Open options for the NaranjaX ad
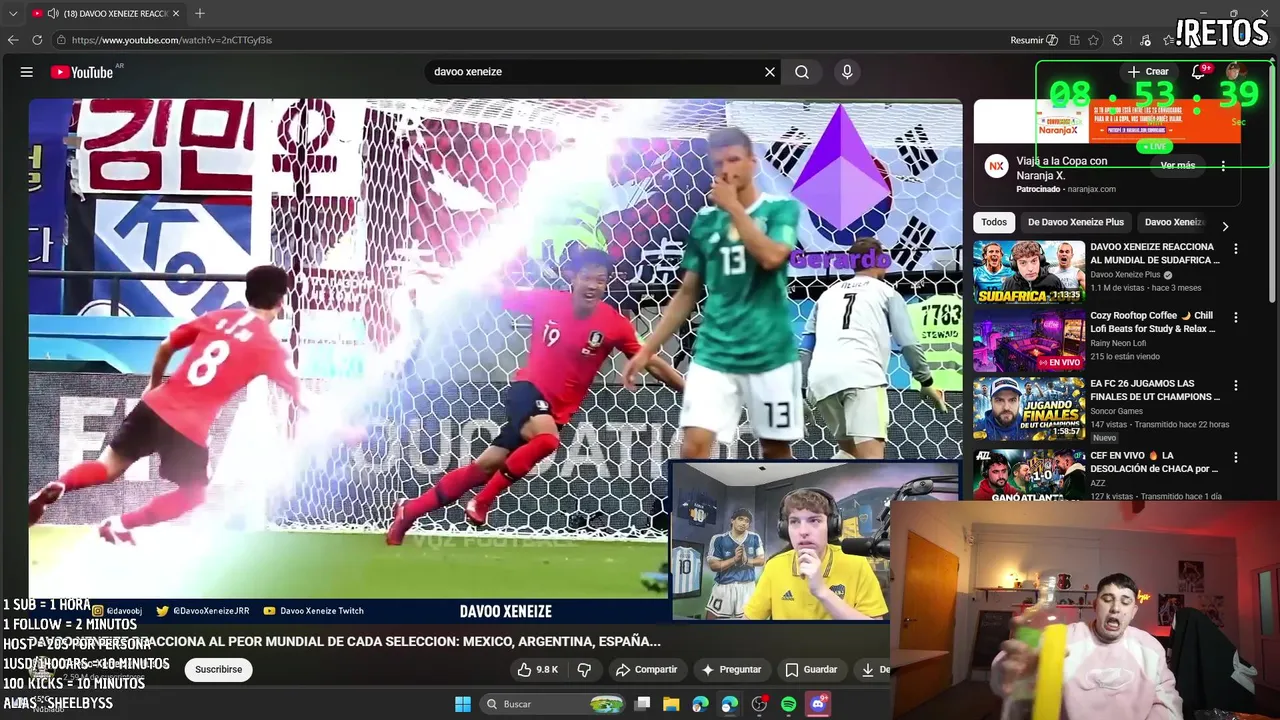Image resolution: width=1280 pixels, height=720 pixels. tap(1223, 166)
